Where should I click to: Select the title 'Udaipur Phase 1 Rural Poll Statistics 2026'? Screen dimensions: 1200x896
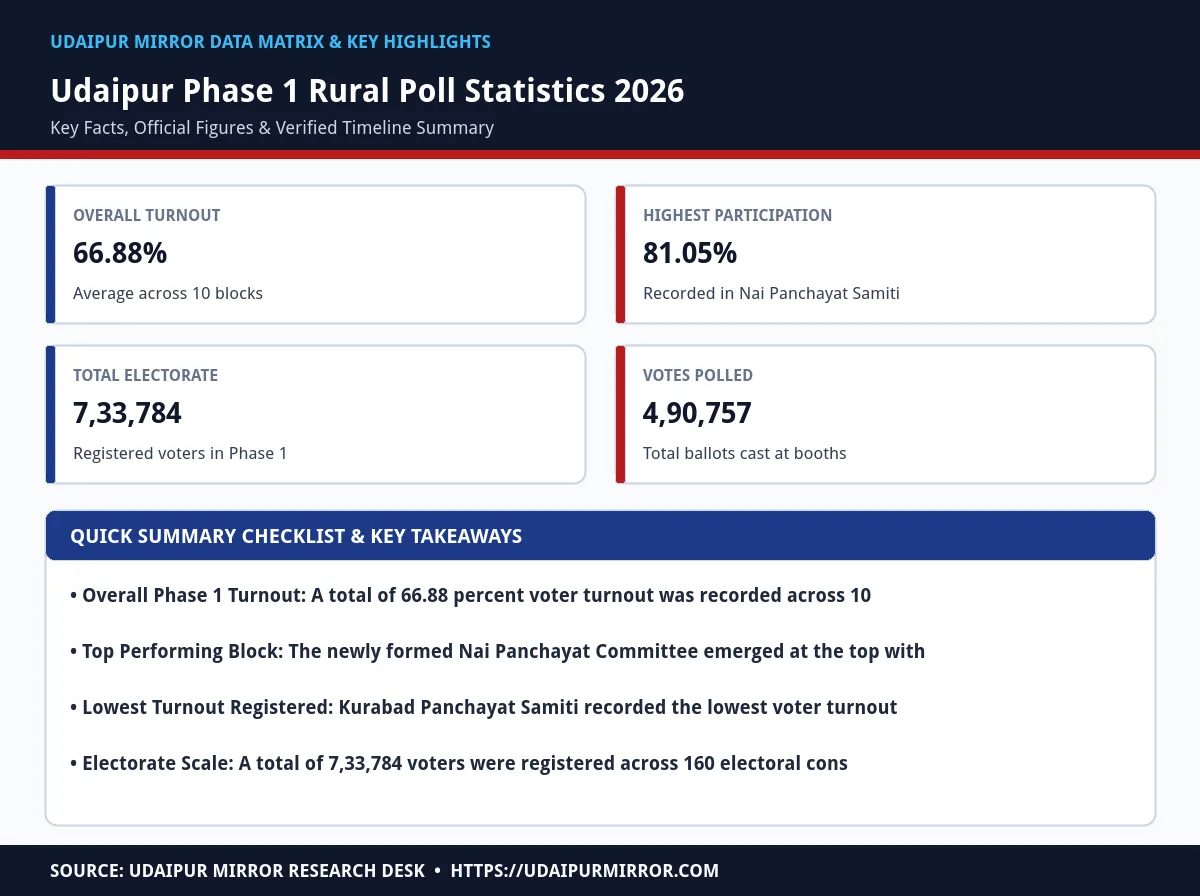[x=367, y=91]
